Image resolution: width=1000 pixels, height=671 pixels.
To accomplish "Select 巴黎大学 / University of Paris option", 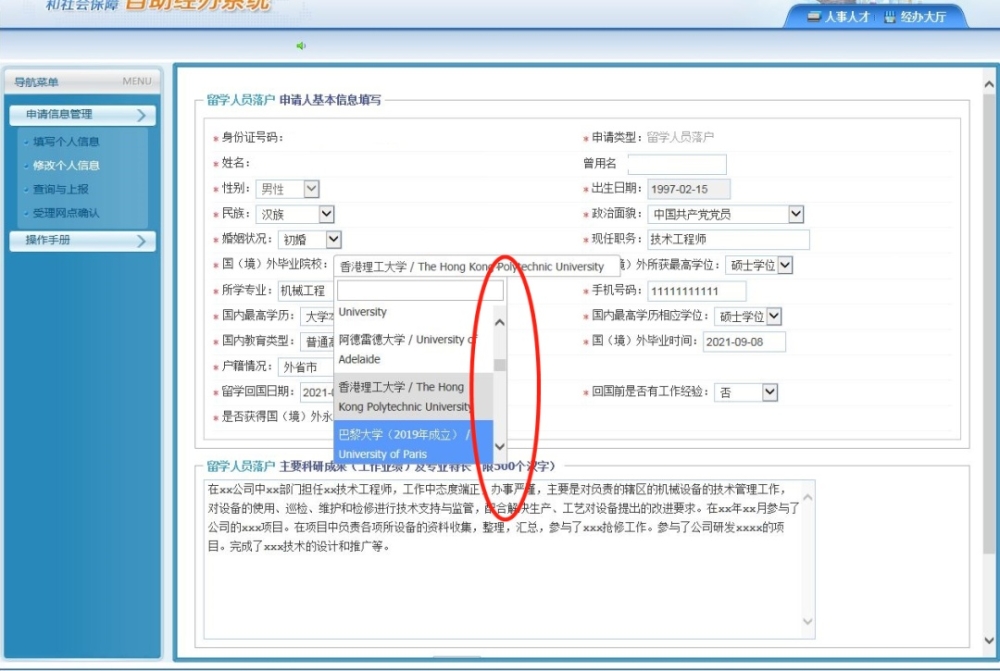I will click(x=413, y=443).
